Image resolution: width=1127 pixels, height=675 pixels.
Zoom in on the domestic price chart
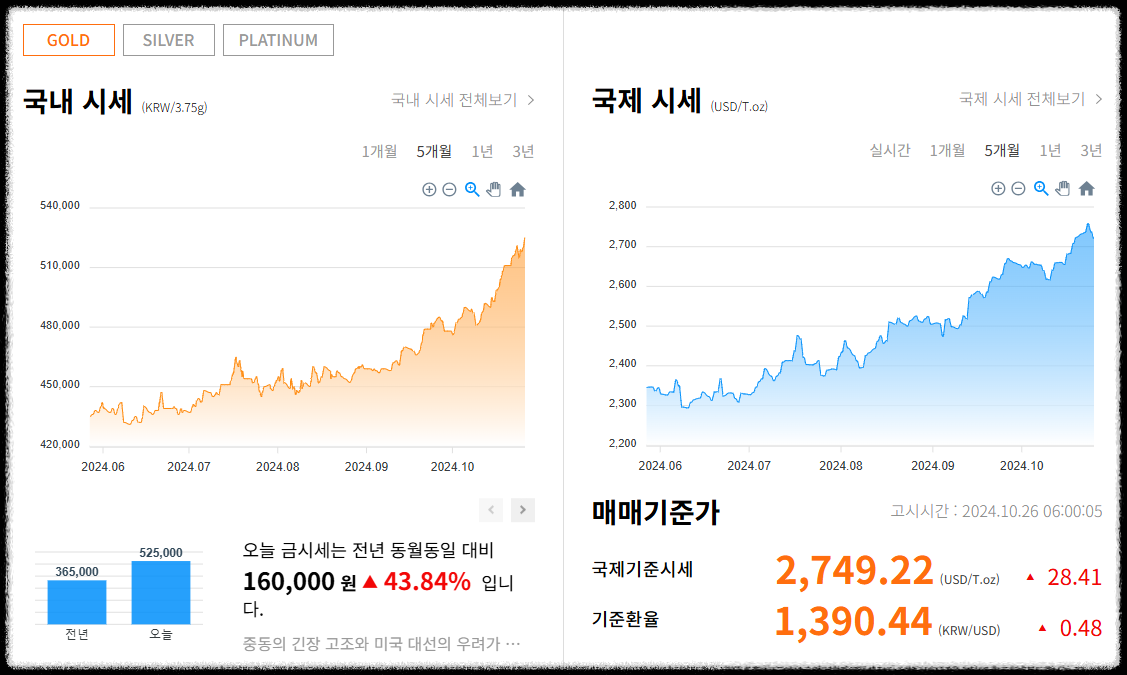tap(429, 189)
